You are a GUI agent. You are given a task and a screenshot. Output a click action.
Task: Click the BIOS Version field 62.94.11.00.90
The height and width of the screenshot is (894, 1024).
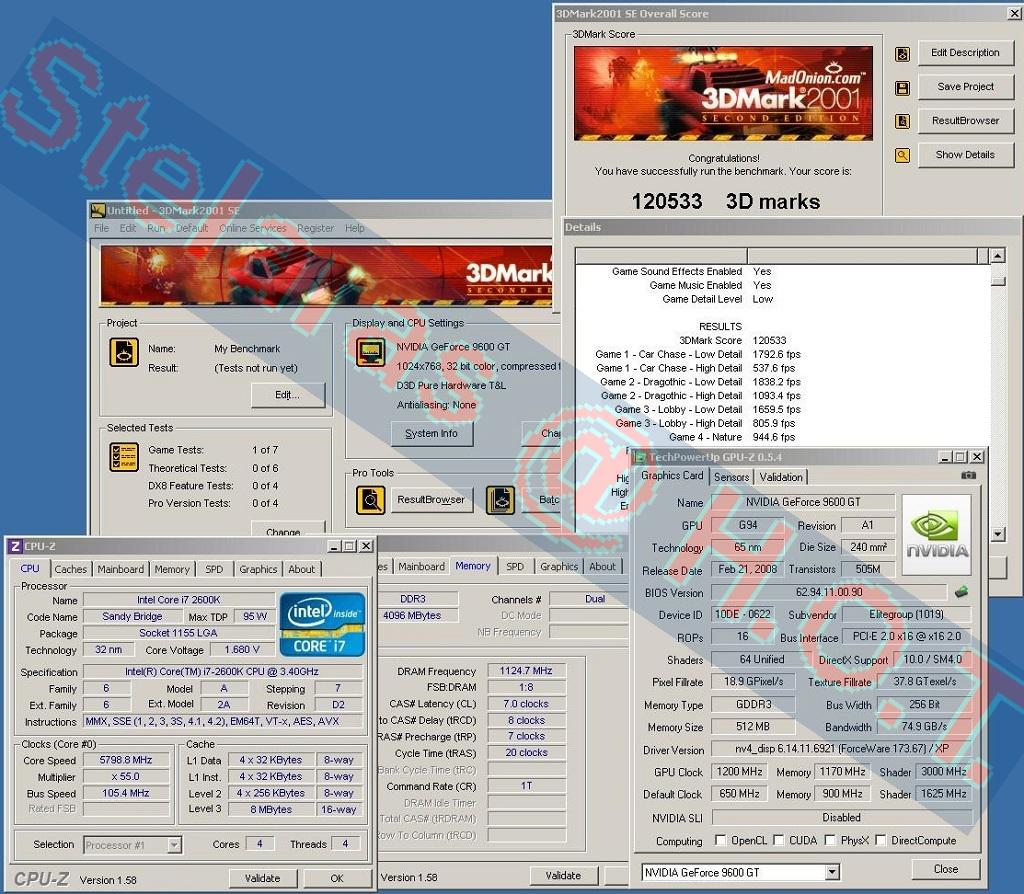[x=829, y=592]
